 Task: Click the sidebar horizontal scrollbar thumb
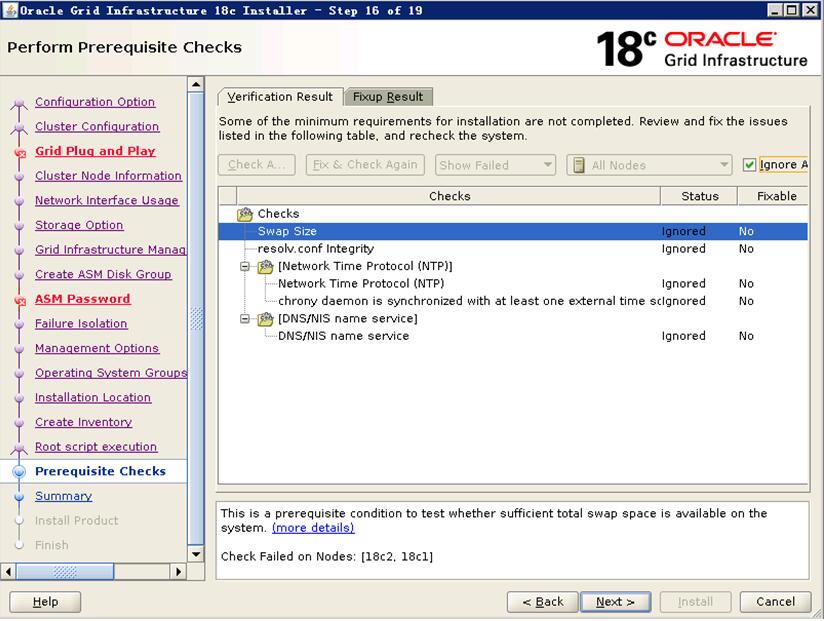click(65, 572)
